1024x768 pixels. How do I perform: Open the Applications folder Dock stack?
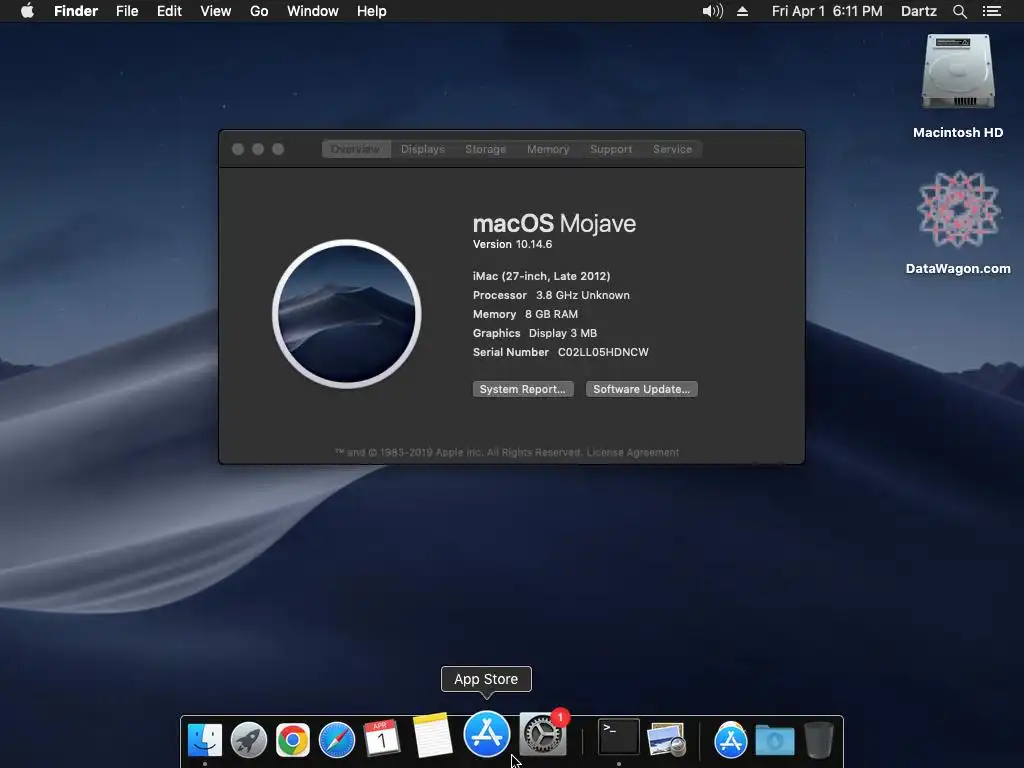coord(730,740)
